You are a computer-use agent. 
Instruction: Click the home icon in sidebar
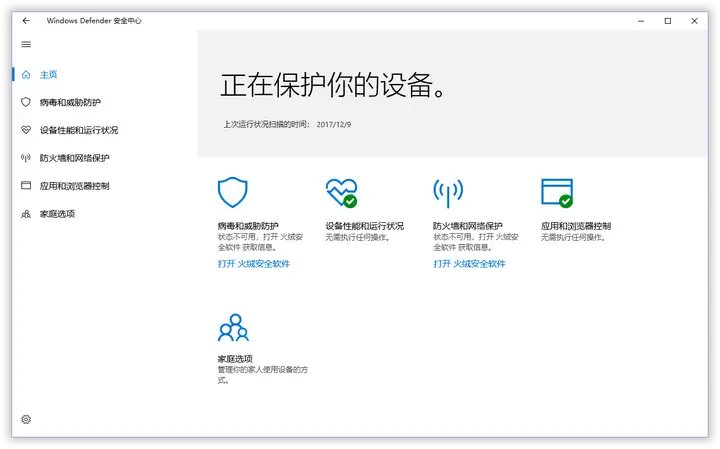point(26,74)
